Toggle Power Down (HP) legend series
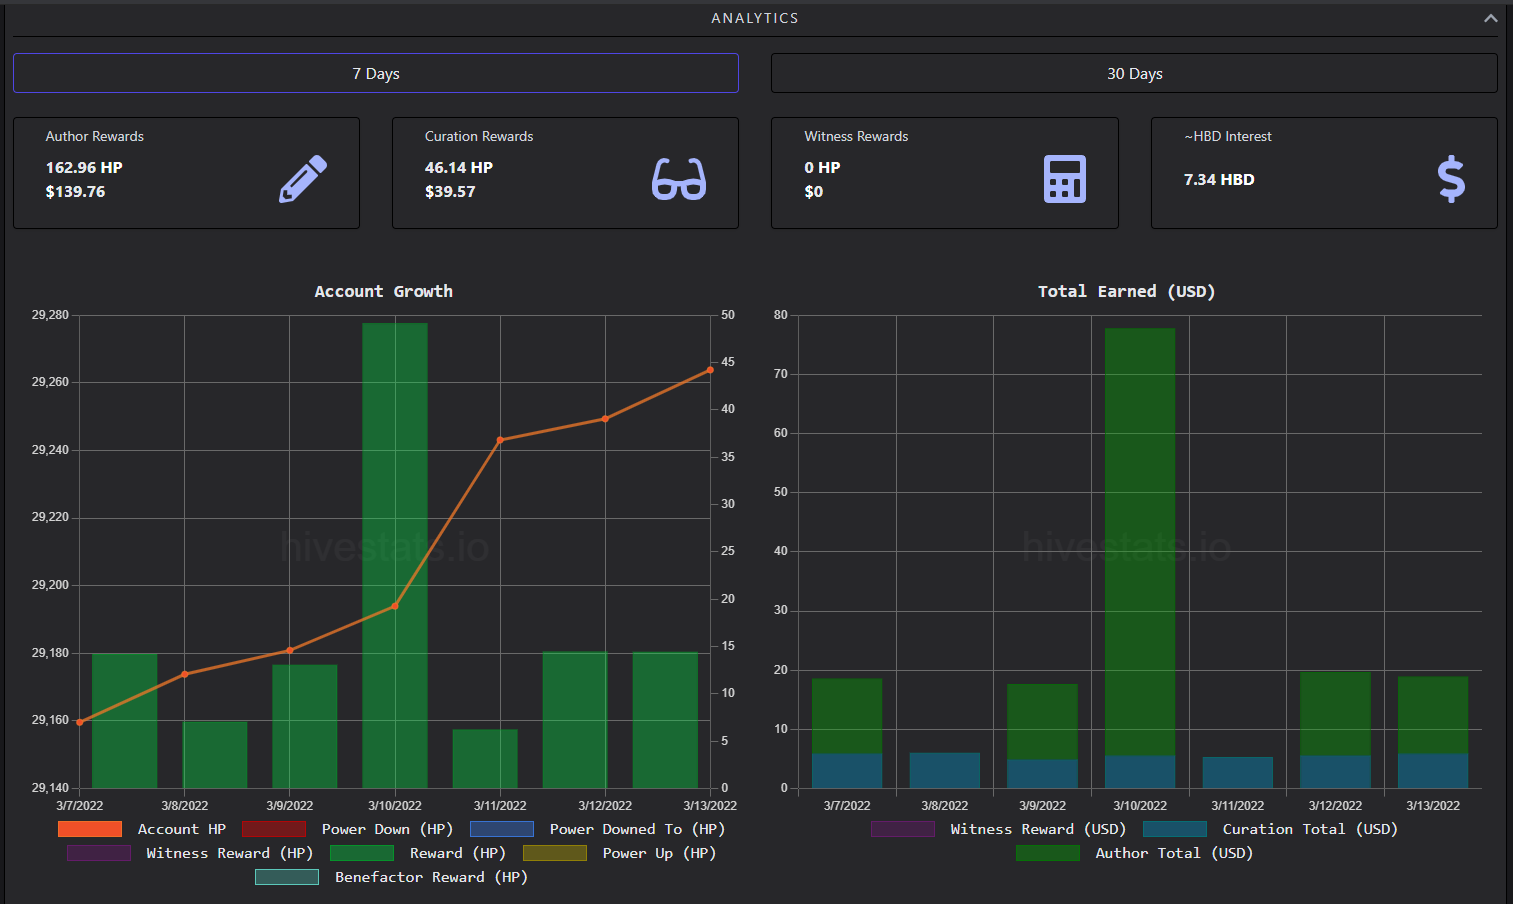1513x904 pixels. point(347,829)
